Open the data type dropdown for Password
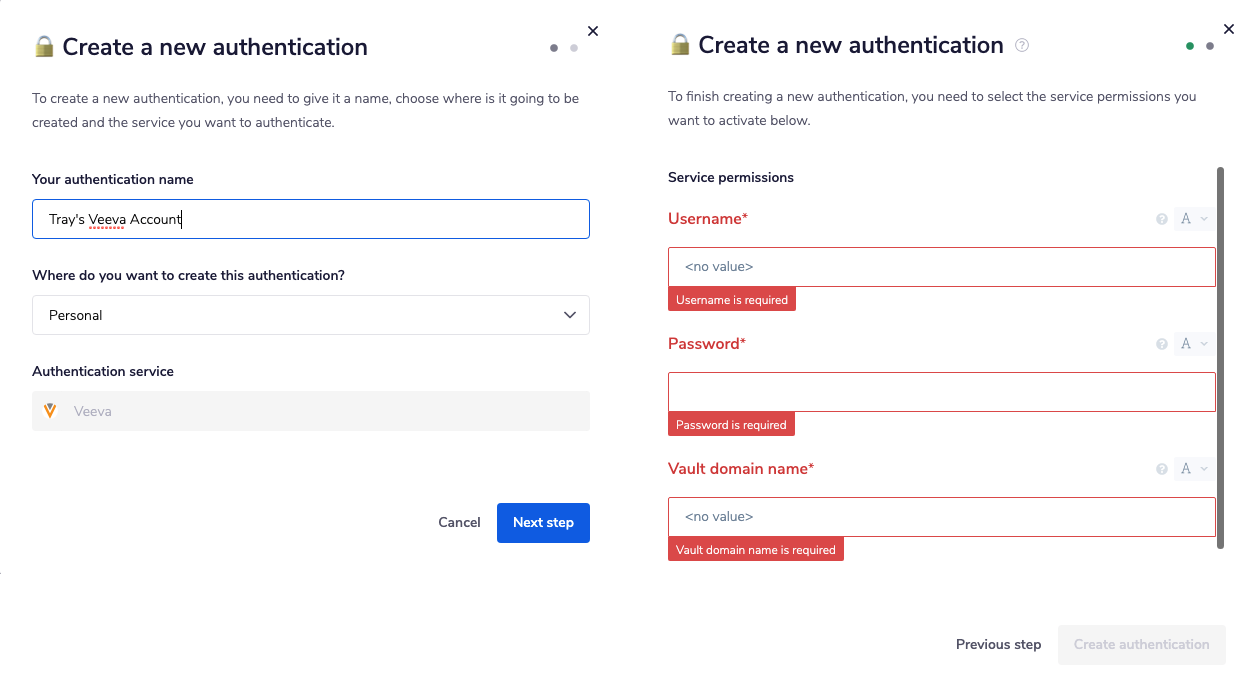Image resolution: width=1251 pixels, height=676 pixels. [1193, 343]
